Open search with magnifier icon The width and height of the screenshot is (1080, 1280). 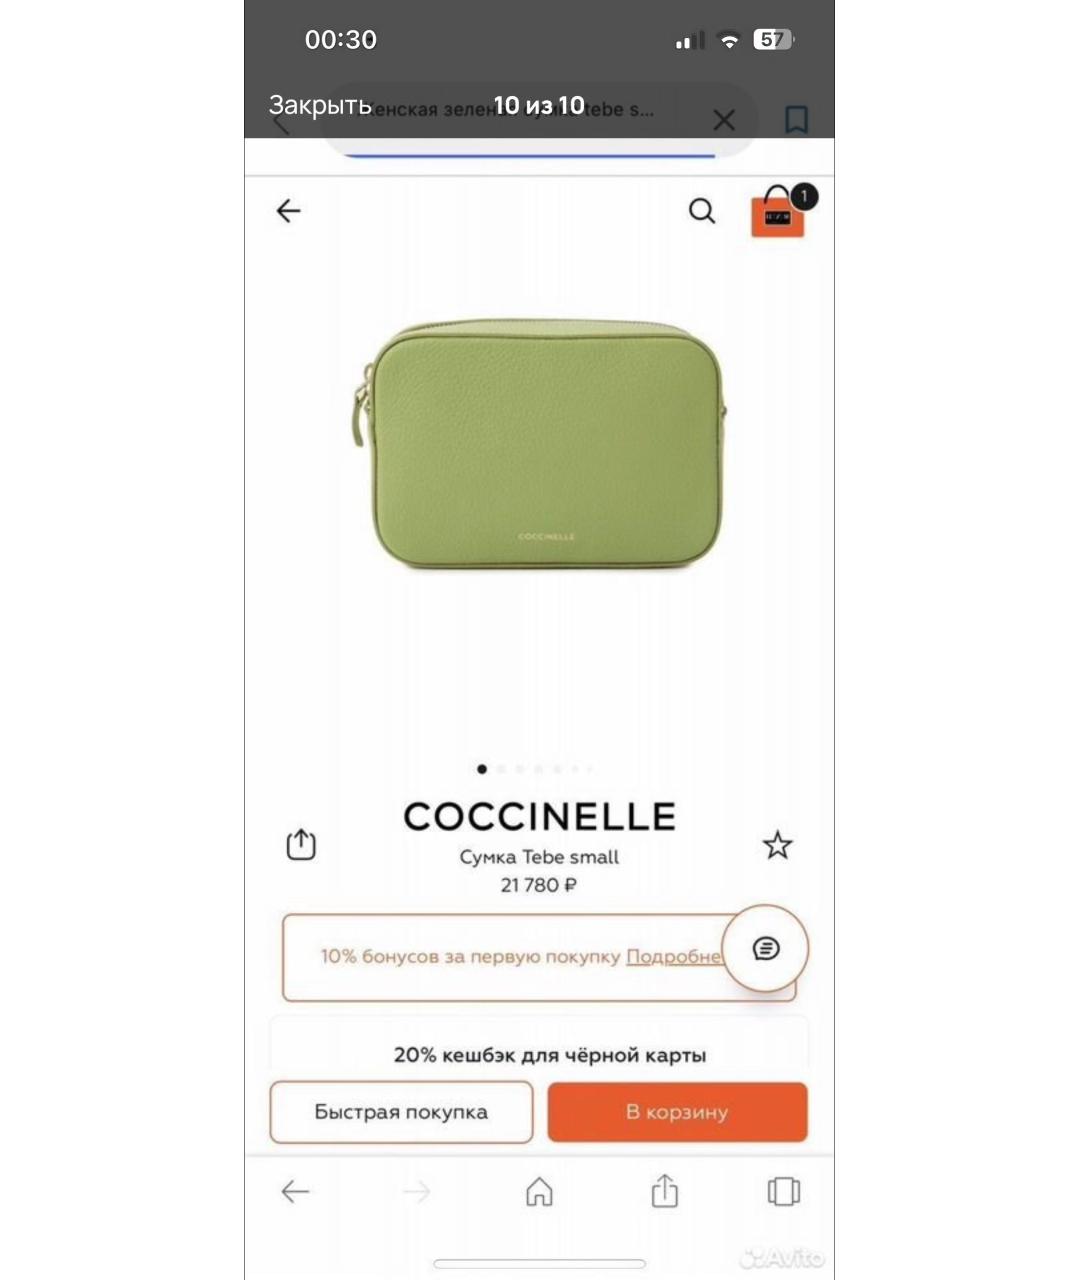pos(702,211)
